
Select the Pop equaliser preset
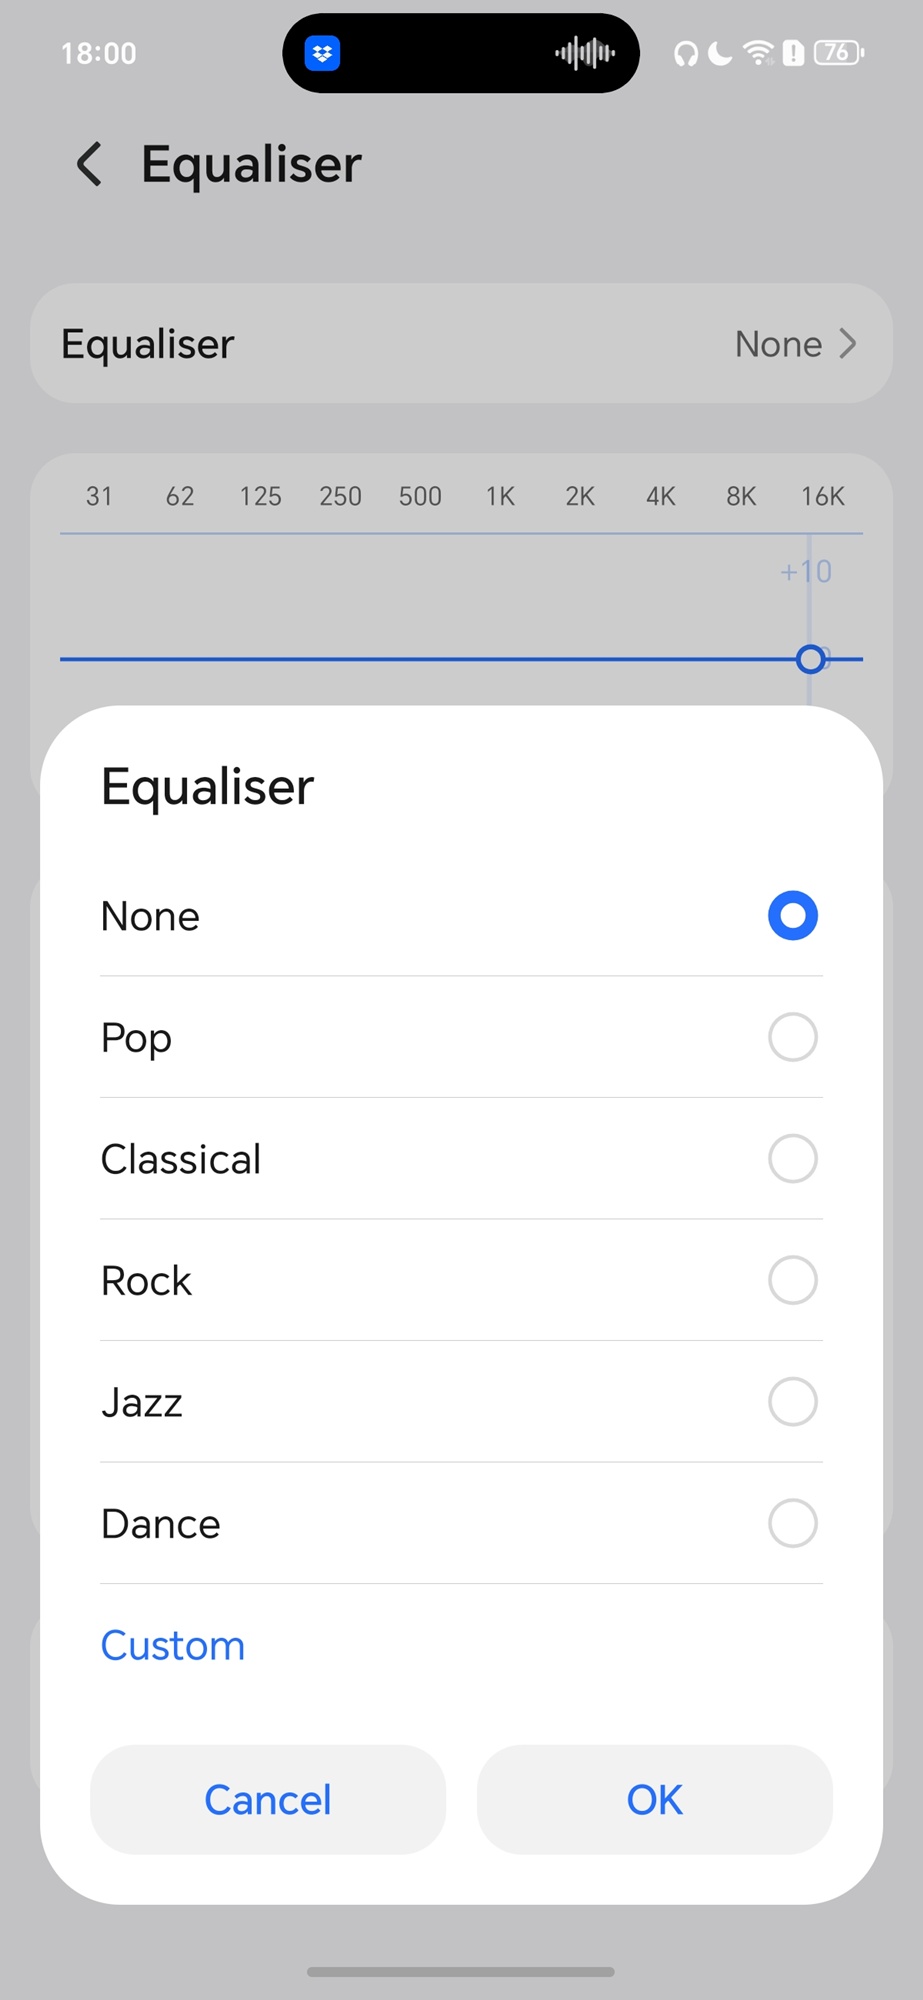(792, 1037)
